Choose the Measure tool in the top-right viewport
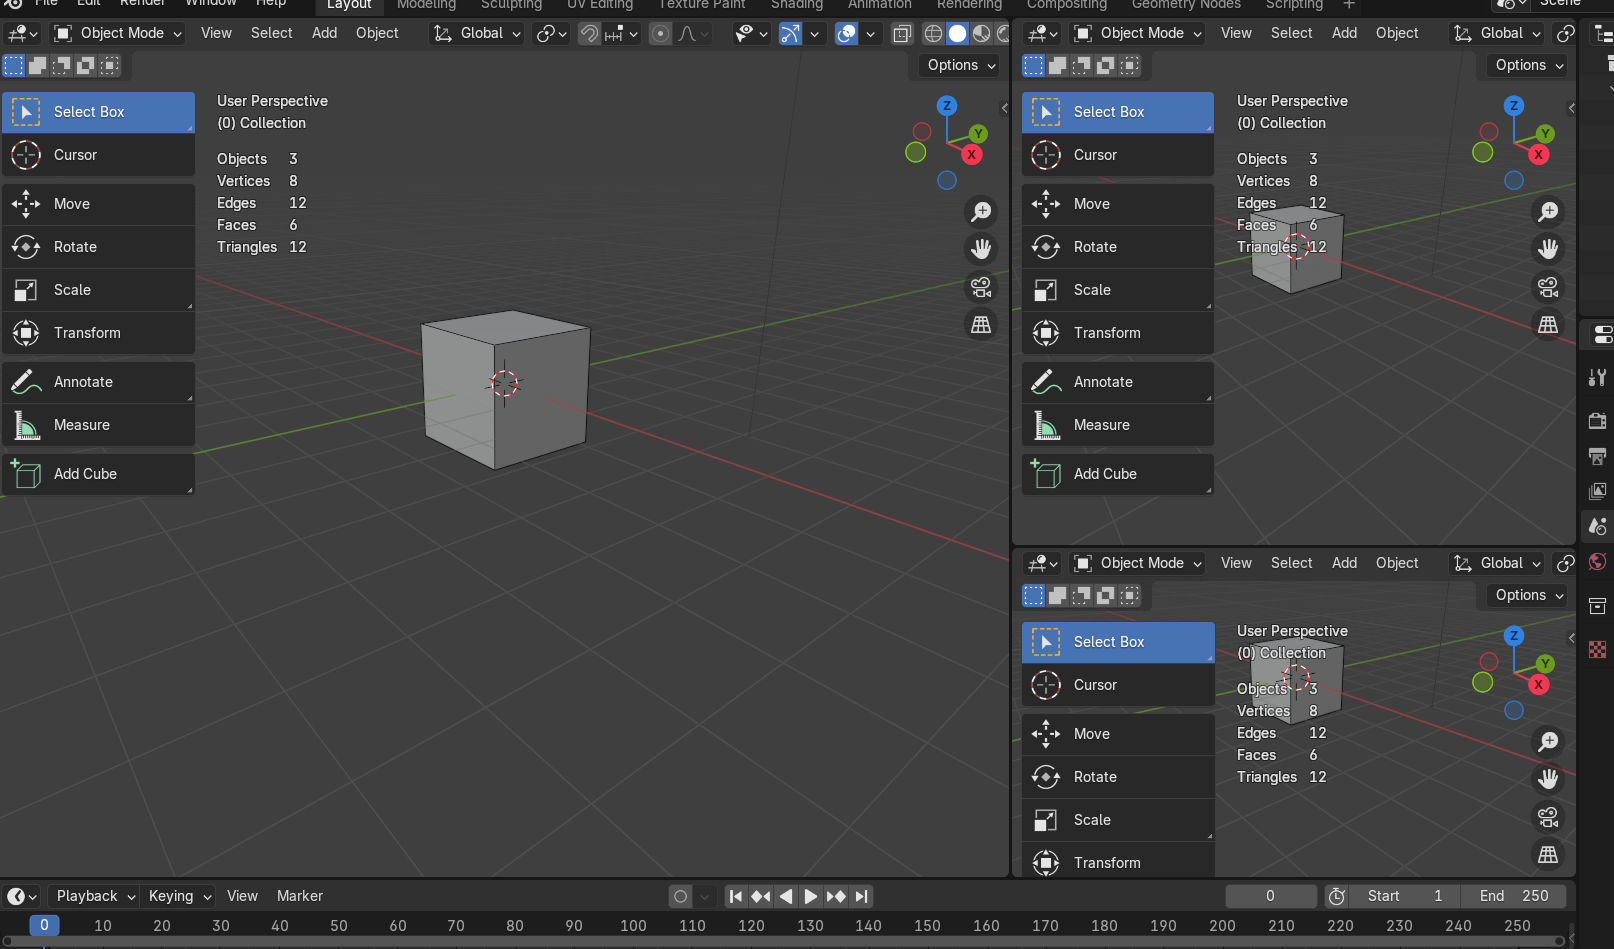This screenshot has height=949, width=1614. (1118, 425)
